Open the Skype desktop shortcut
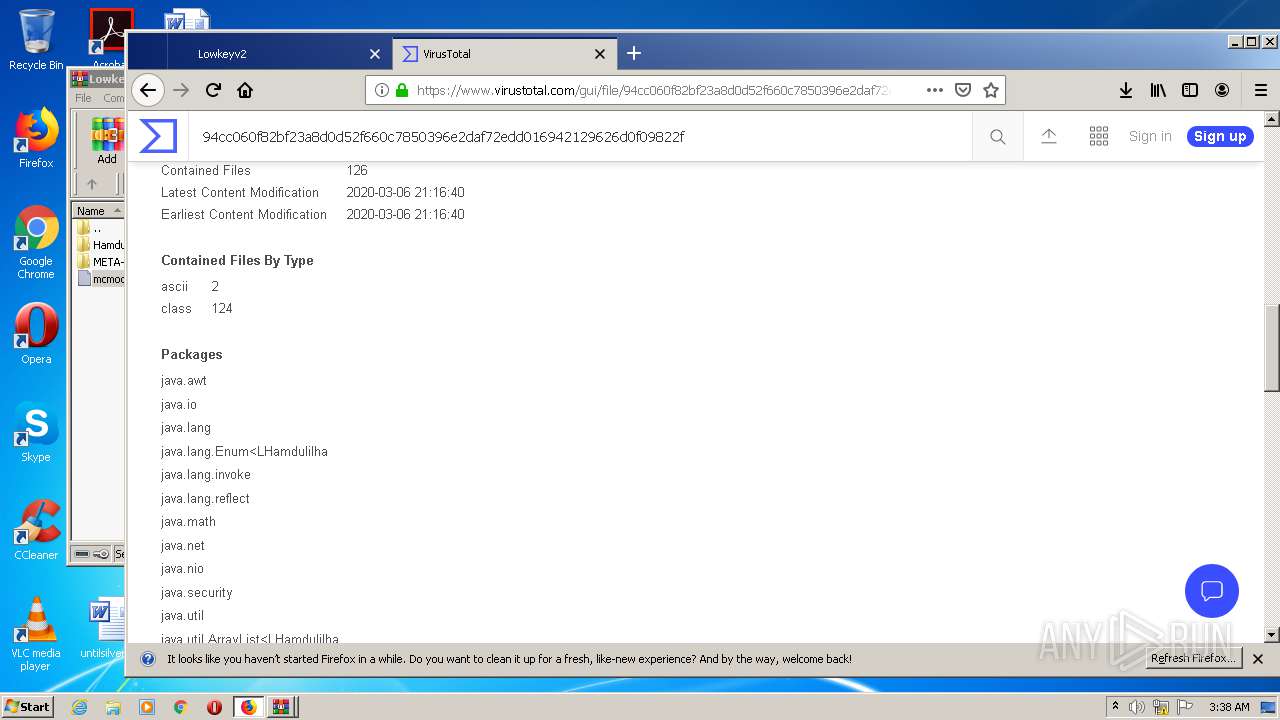 (36, 433)
